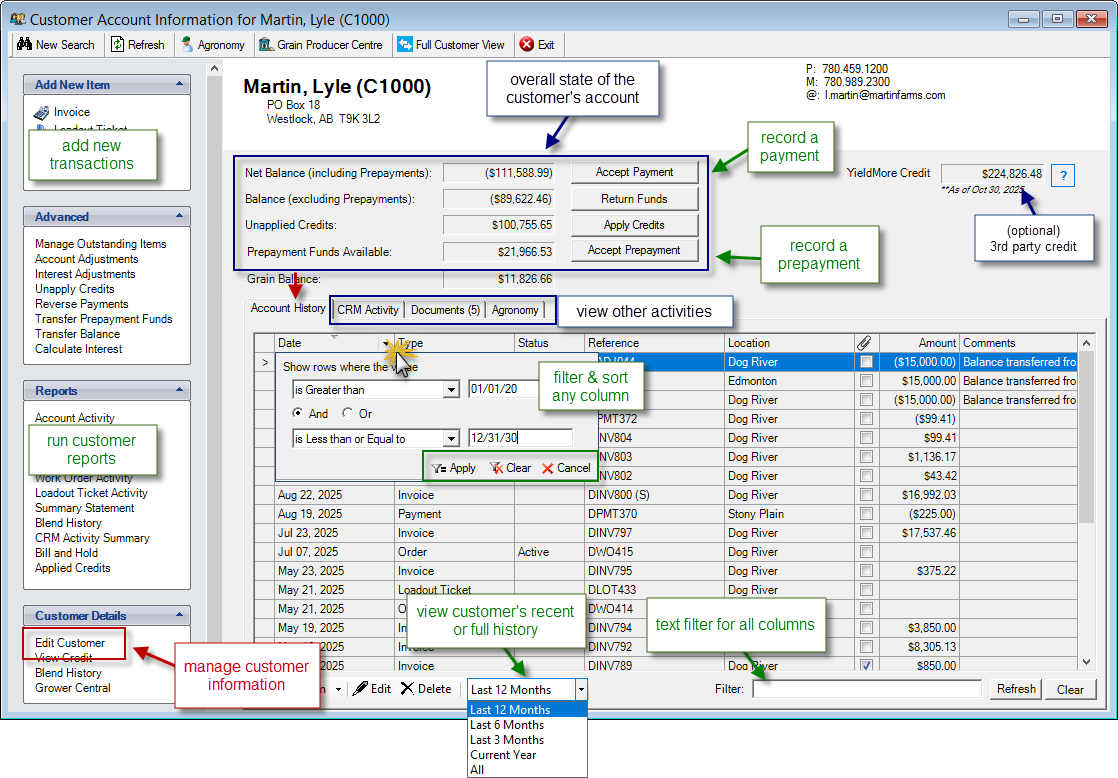Viewport: 1118px width, 778px height.
Task: Sort by the Amount column header
Action: pos(919,343)
